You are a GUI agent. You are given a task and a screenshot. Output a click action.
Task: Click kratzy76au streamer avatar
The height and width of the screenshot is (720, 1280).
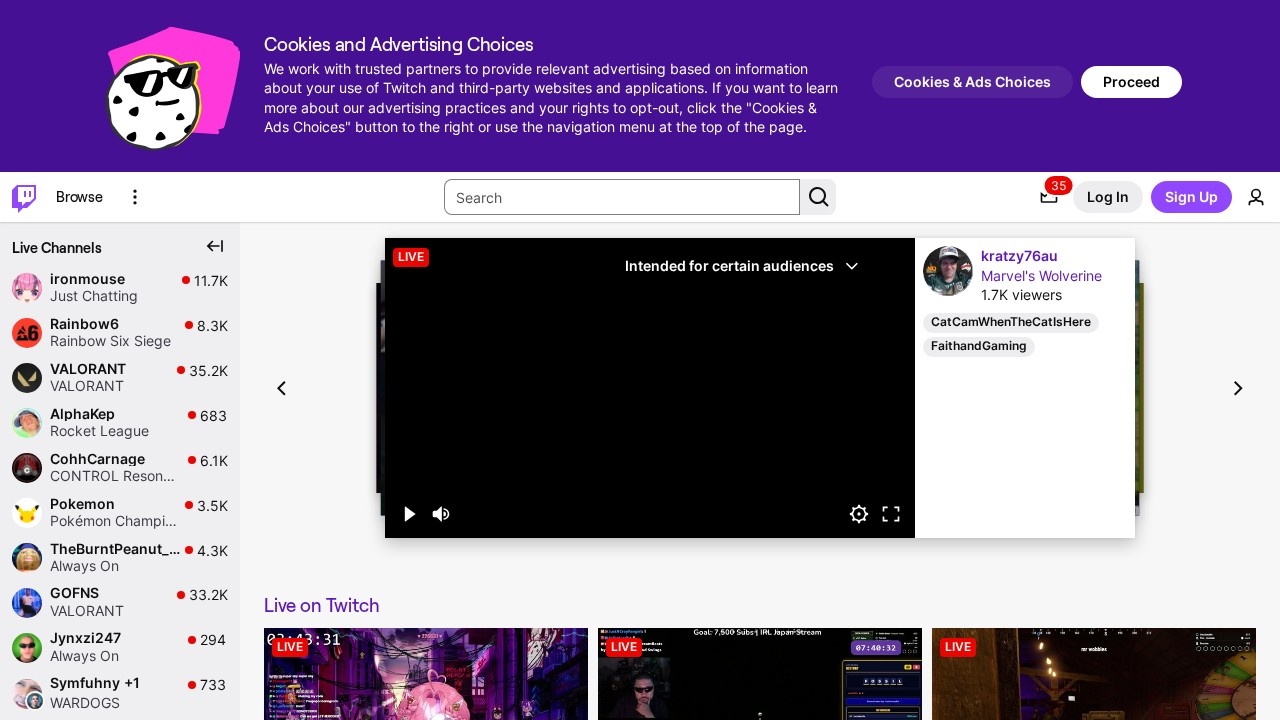948,271
